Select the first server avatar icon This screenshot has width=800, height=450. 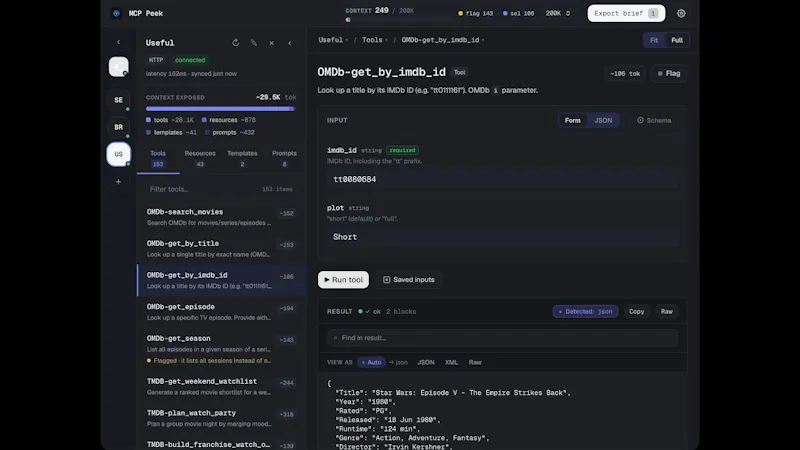click(x=118, y=66)
